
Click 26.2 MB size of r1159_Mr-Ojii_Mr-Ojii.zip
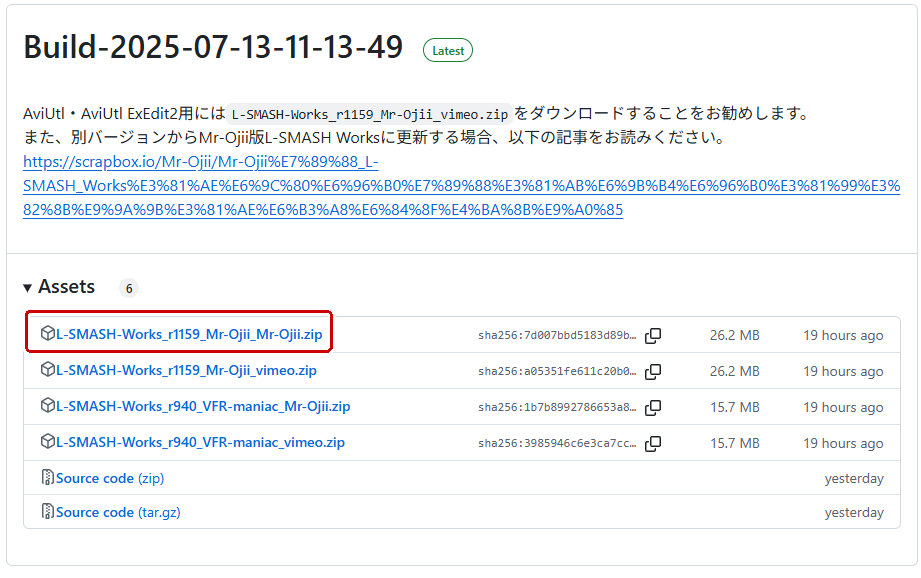tap(735, 335)
